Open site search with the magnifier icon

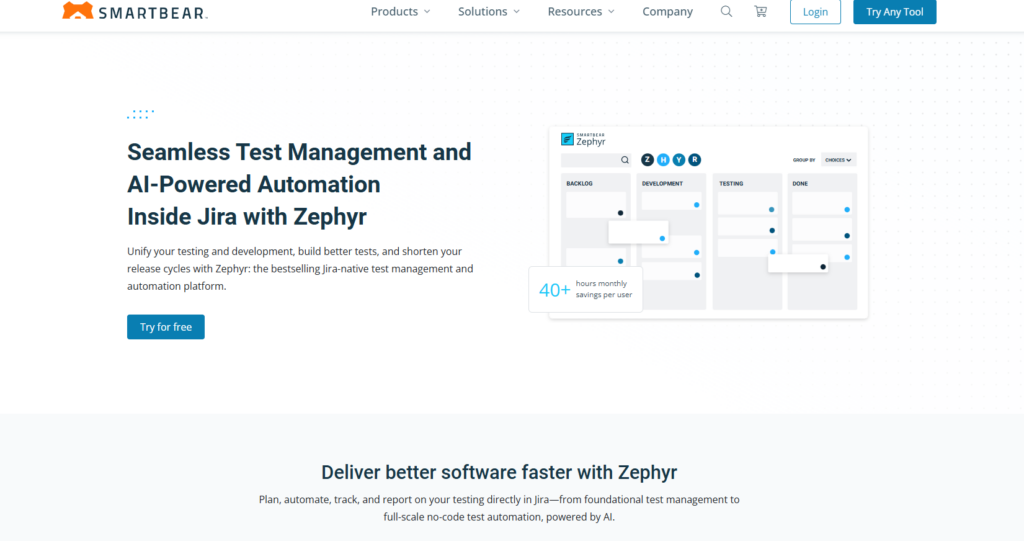(x=726, y=12)
